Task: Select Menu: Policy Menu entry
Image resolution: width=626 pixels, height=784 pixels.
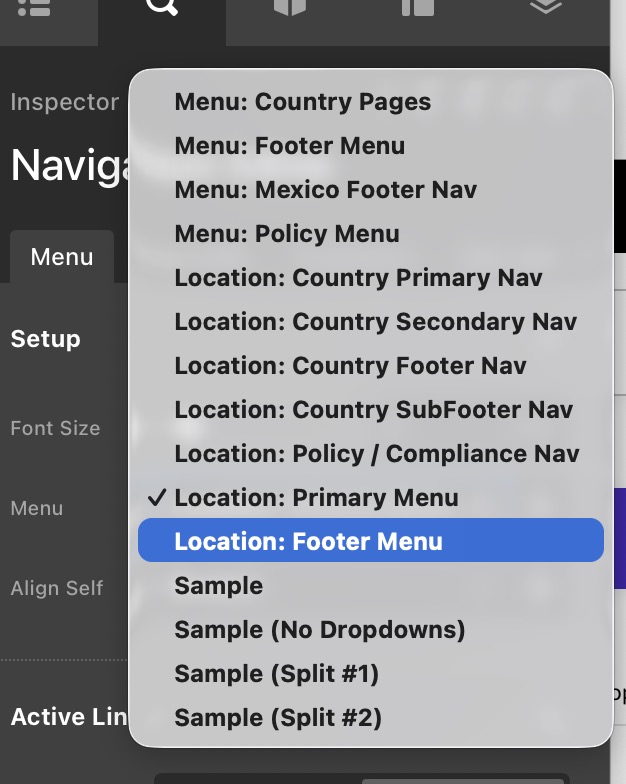Action: tap(370, 234)
